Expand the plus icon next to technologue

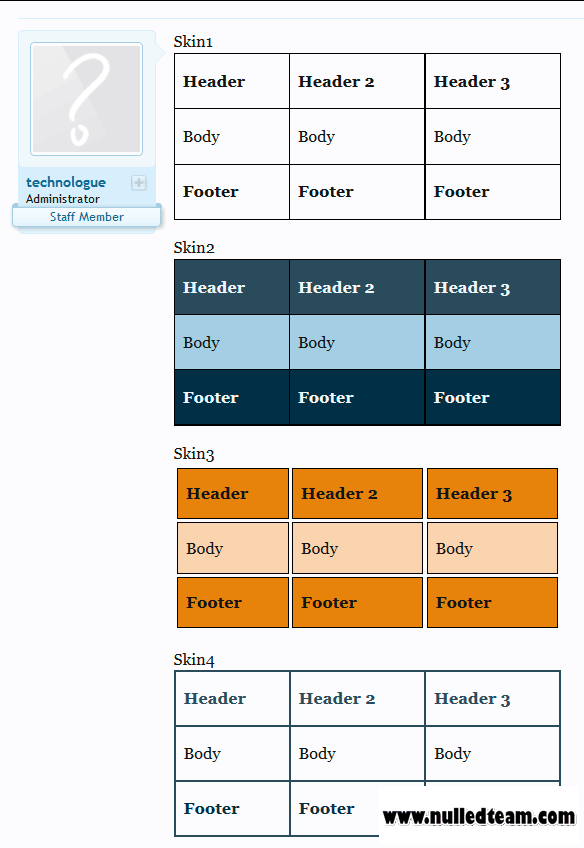pyautogui.click(x=139, y=183)
